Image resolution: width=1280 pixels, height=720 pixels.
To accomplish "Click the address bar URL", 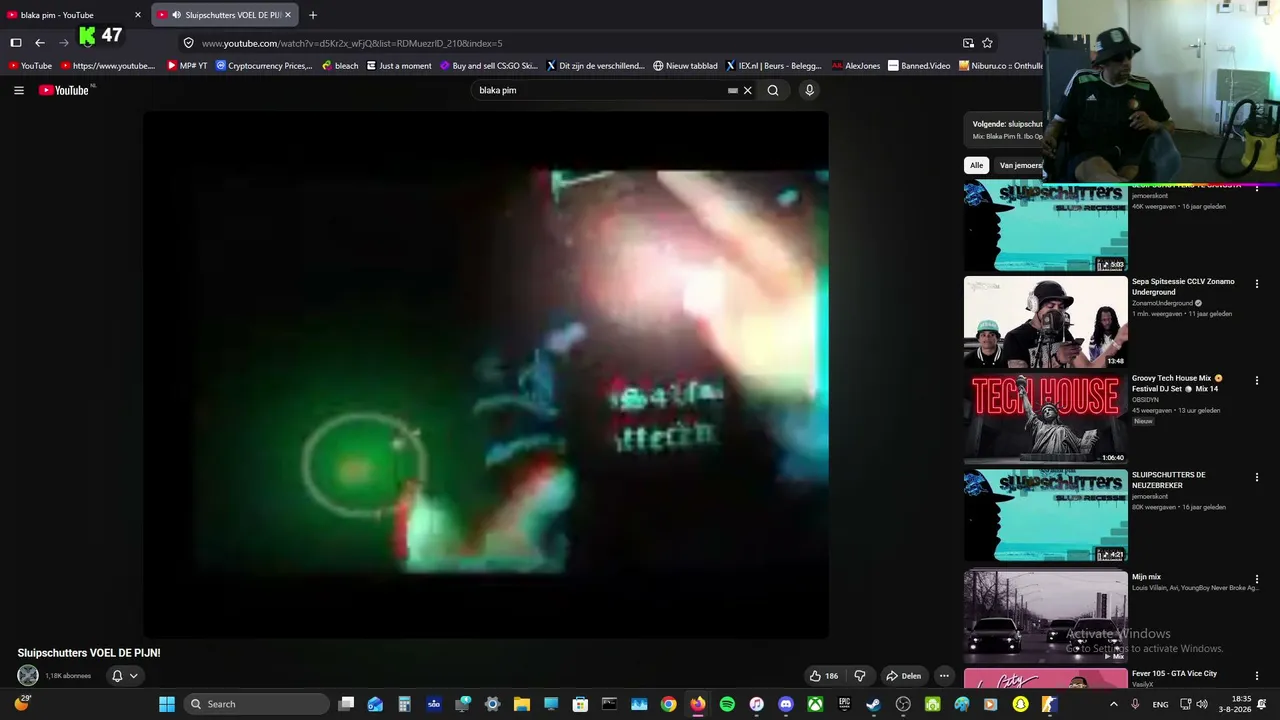I will (x=352, y=43).
